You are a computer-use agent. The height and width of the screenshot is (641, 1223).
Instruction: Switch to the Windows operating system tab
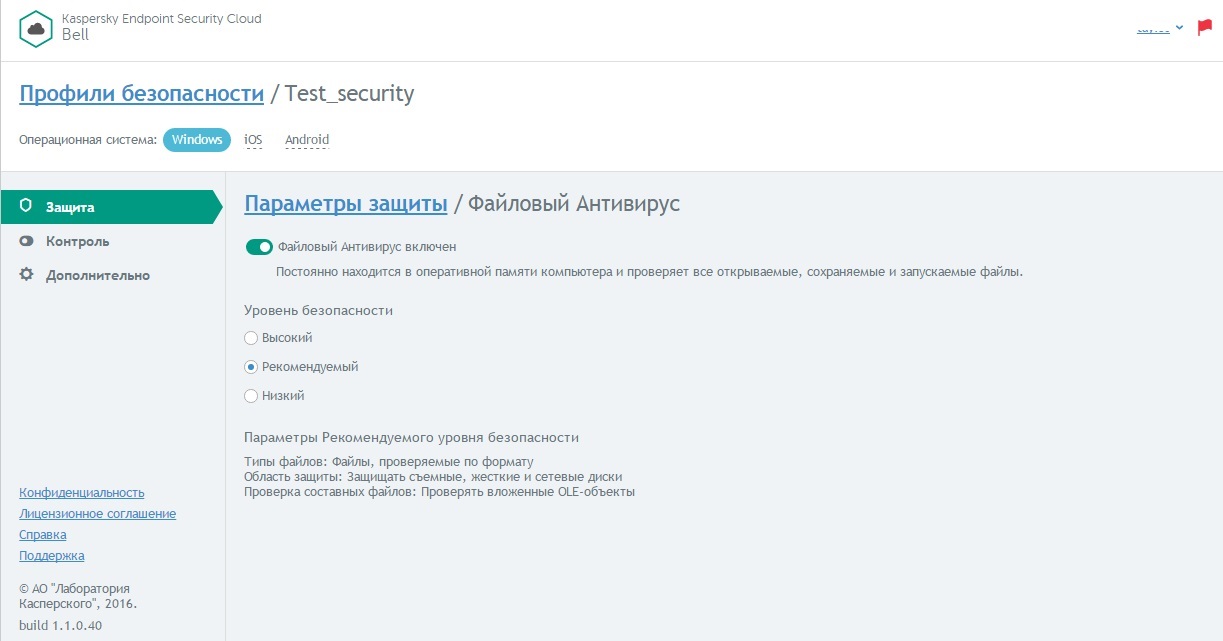click(197, 140)
